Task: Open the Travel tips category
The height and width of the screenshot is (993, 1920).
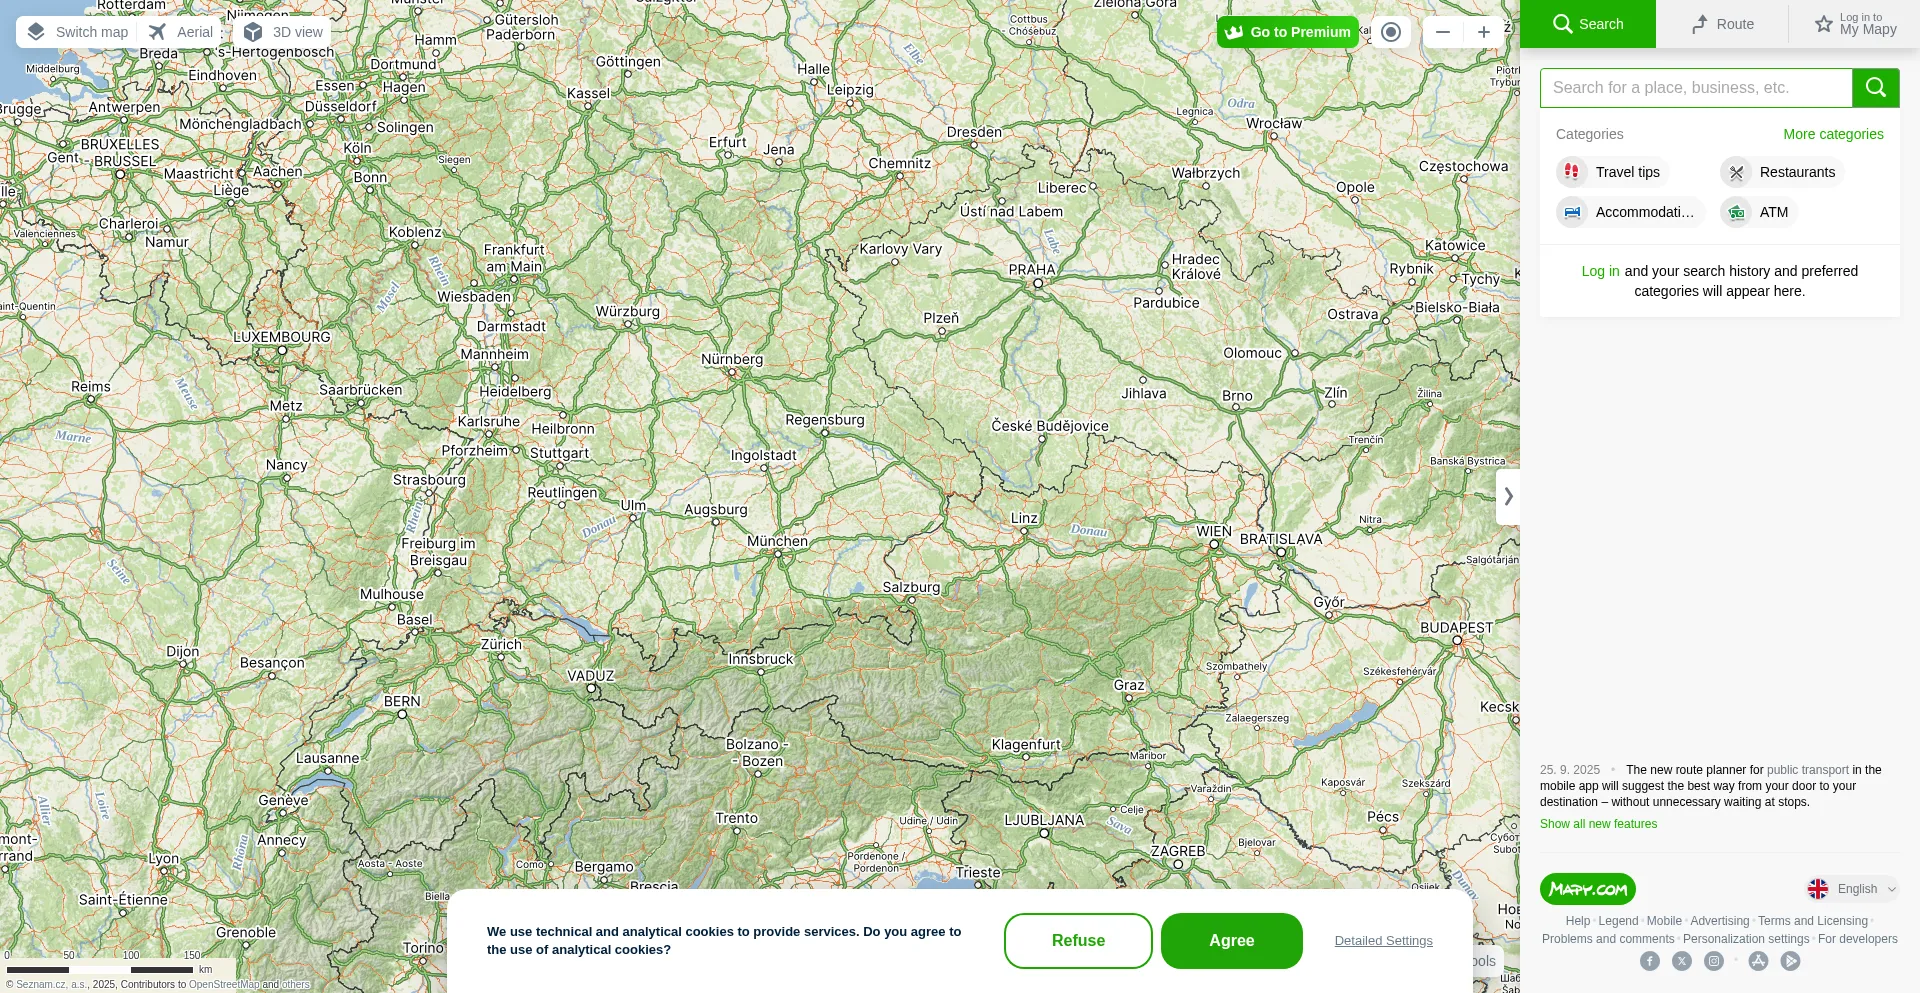Action: 1612,172
